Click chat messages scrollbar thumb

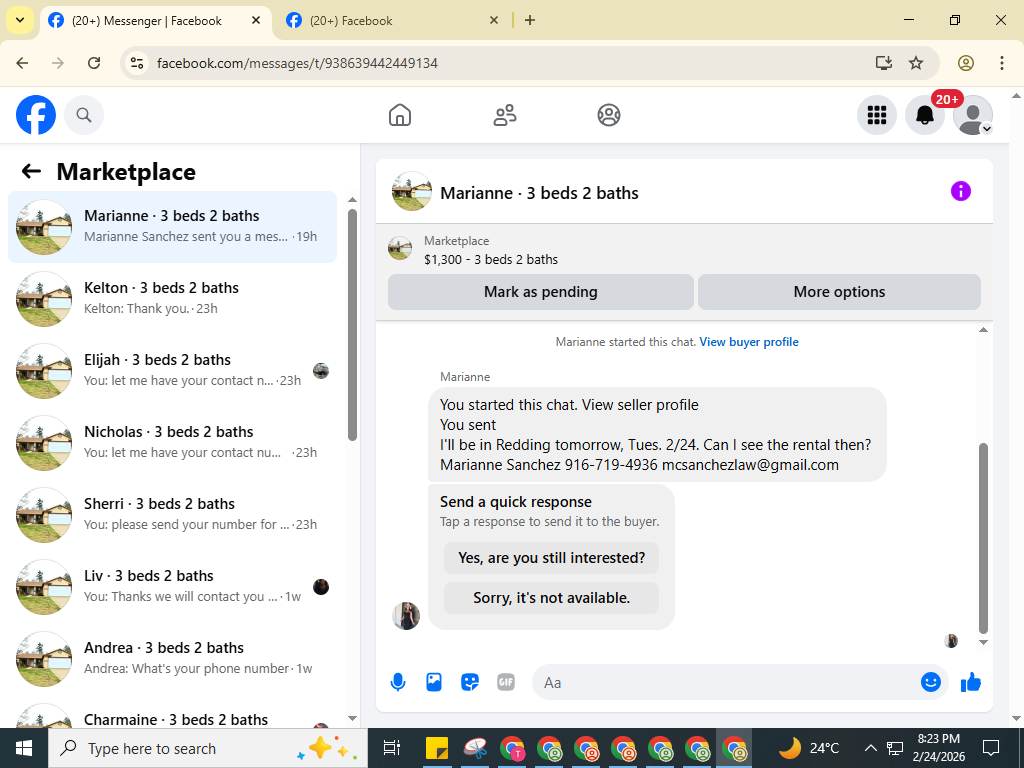[984, 538]
